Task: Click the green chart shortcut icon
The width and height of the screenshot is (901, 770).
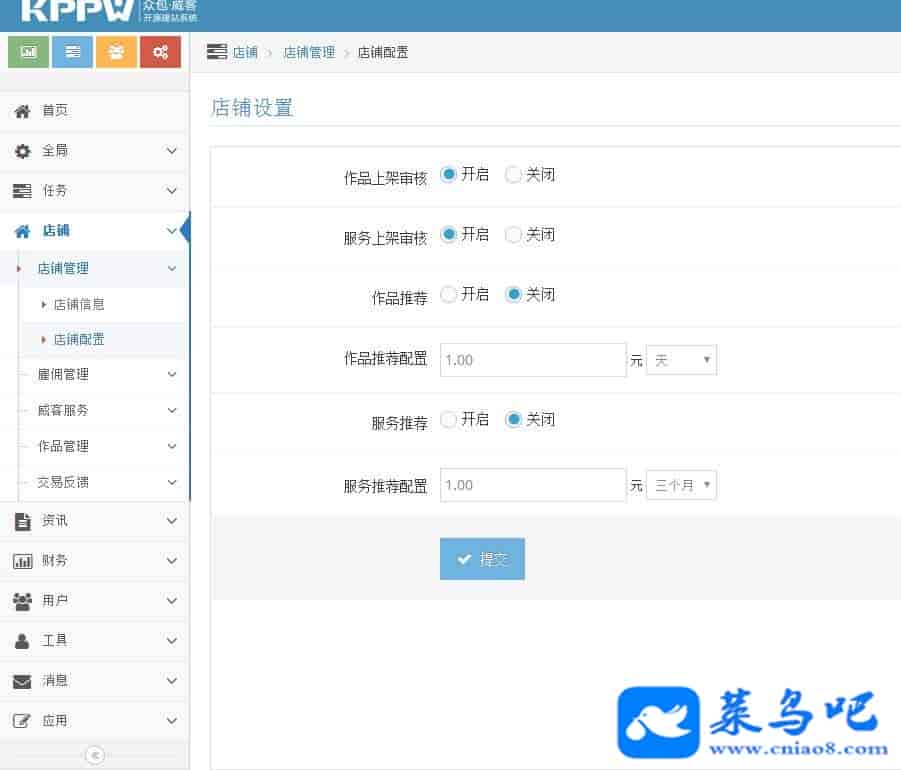Action: click(28, 52)
